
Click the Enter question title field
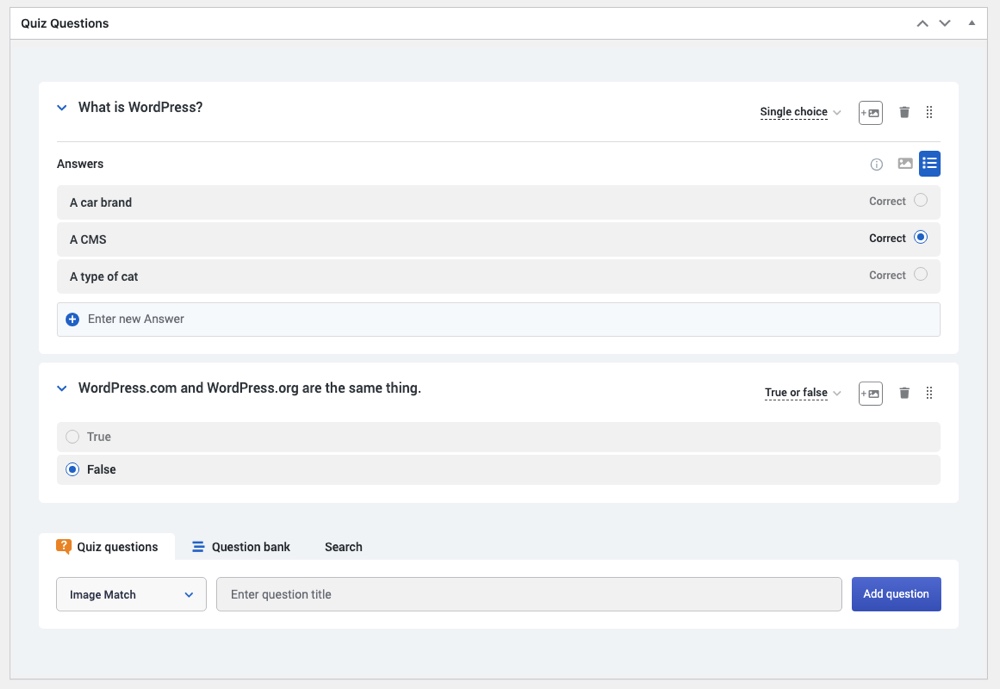(529, 595)
